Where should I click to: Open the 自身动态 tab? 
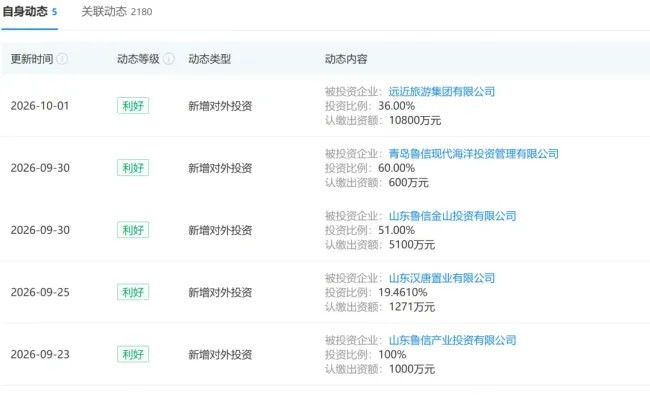tap(29, 12)
